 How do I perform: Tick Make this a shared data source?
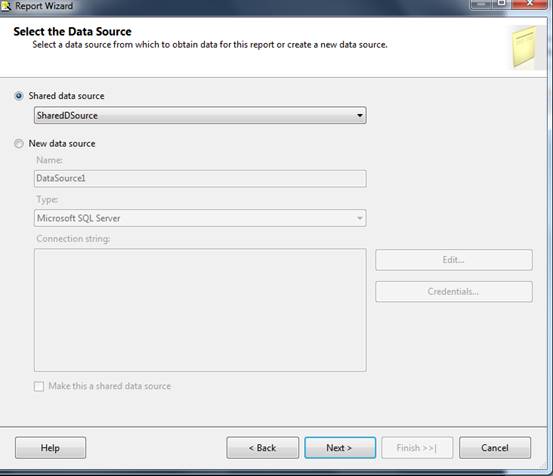(39, 386)
